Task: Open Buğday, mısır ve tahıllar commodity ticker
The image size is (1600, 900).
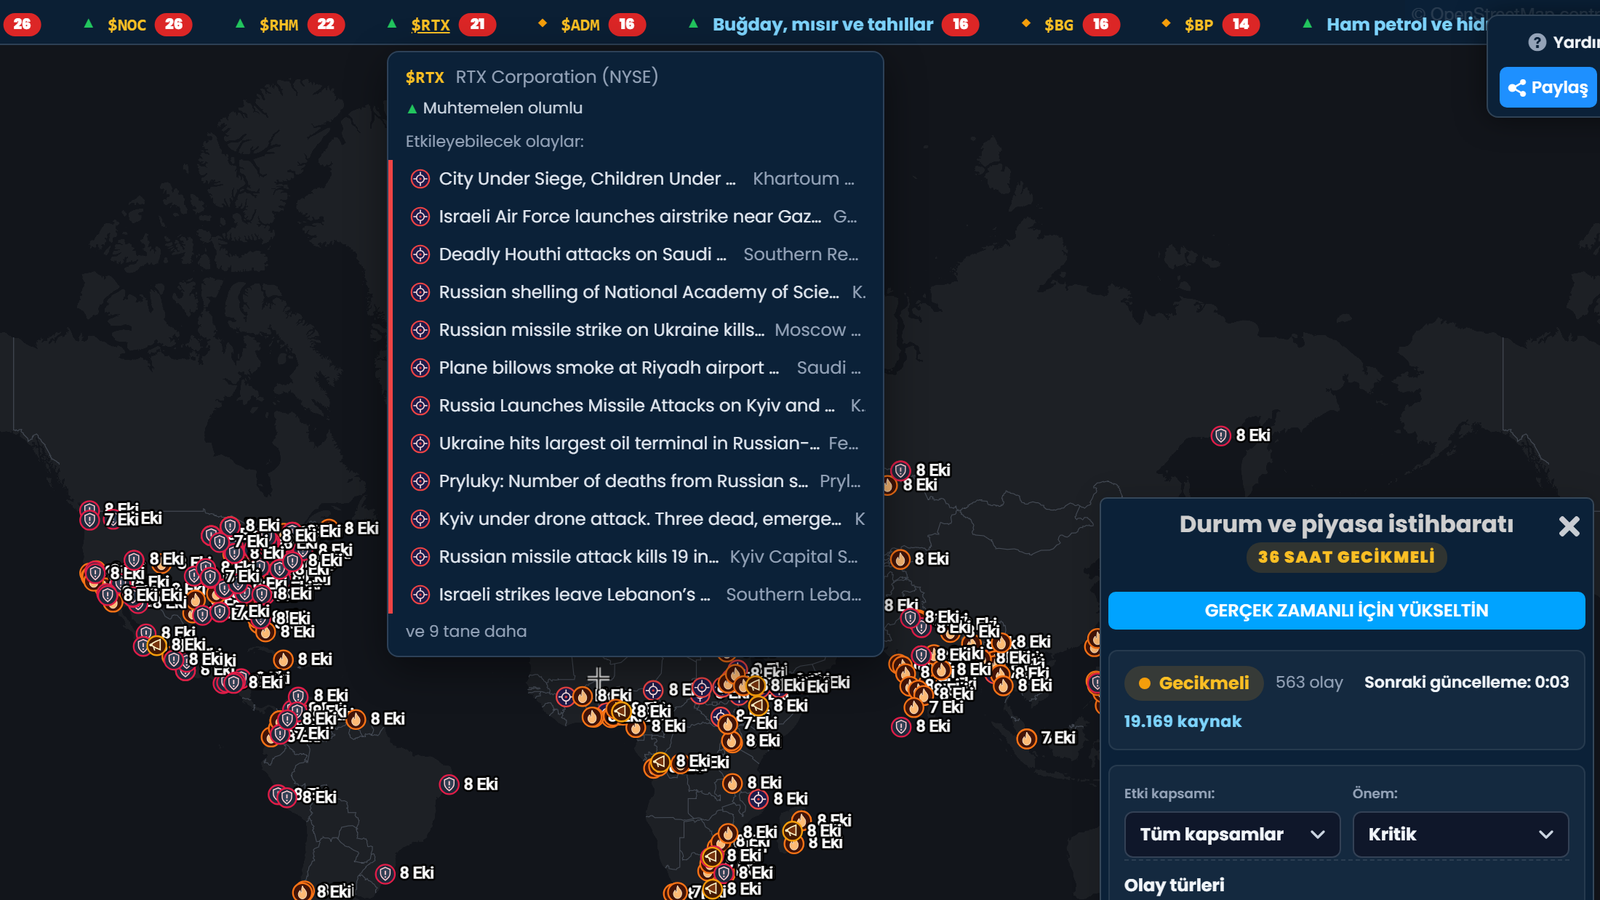Action: point(832,24)
